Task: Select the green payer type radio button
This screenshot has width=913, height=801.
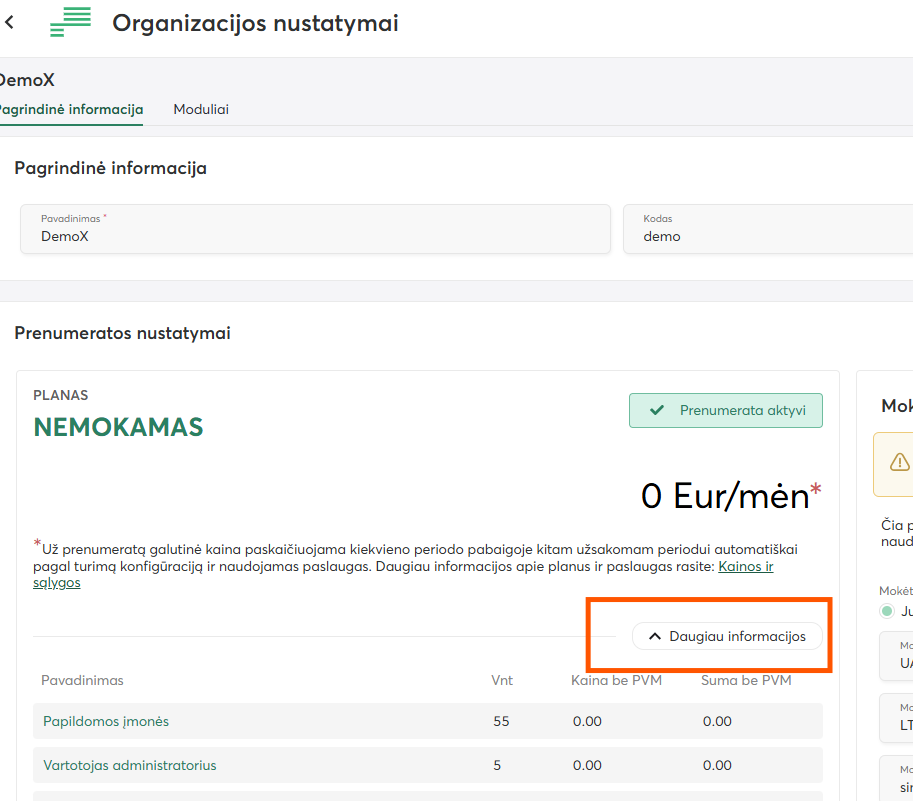Action: pyautogui.click(x=887, y=611)
